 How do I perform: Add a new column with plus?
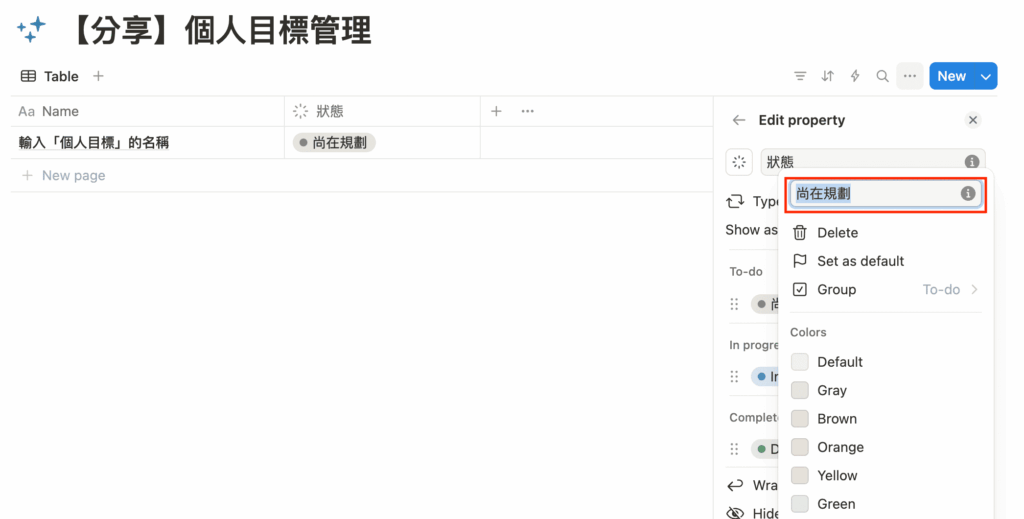point(496,111)
